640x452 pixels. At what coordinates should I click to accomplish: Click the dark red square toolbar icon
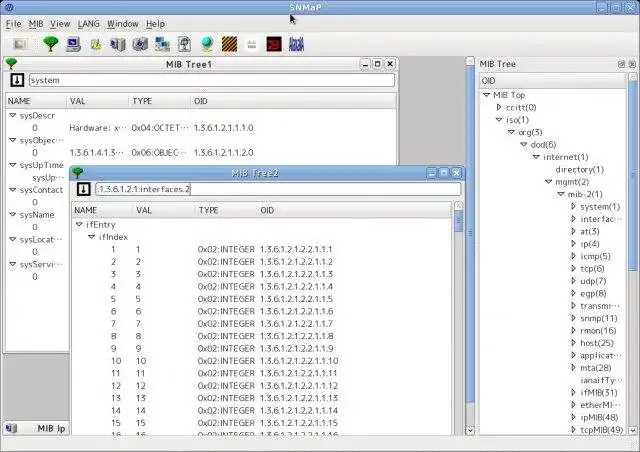pos(274,44)
